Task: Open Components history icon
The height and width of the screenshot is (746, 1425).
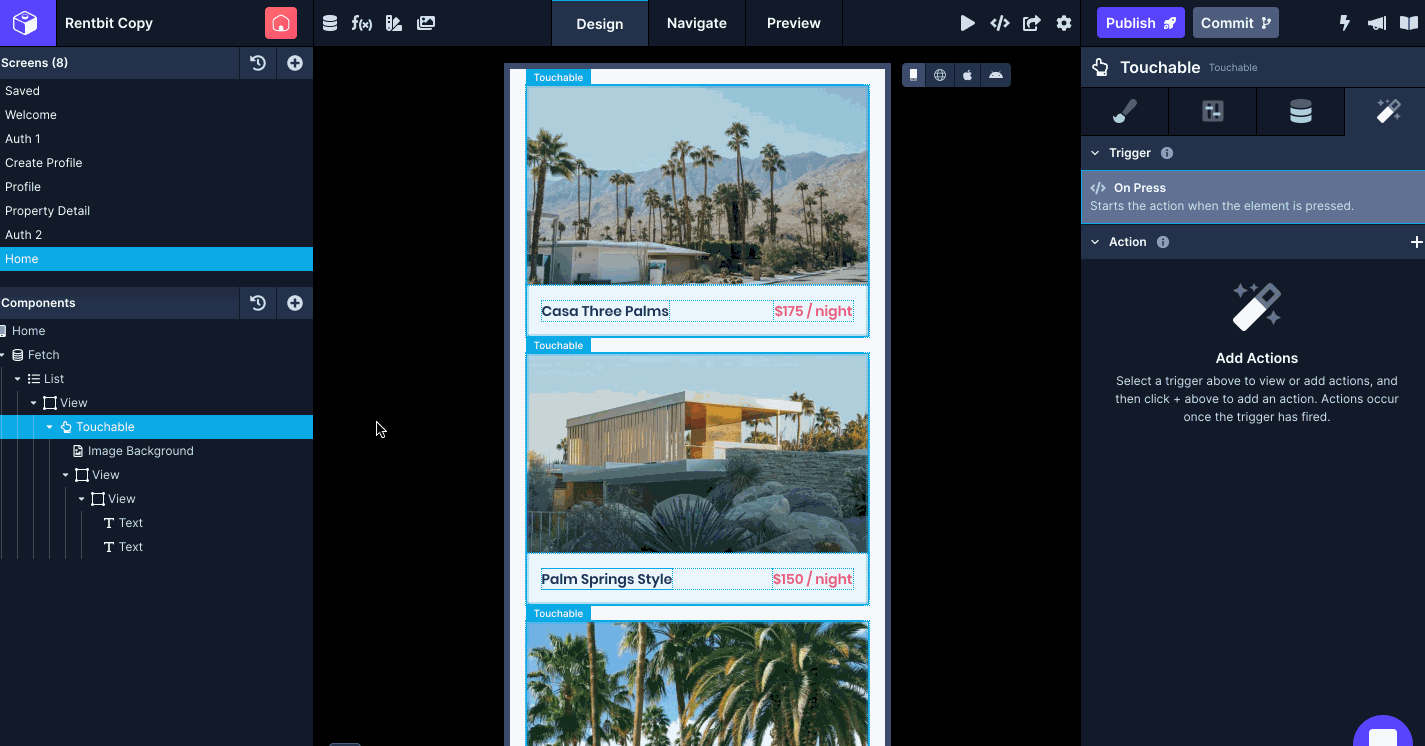Action: click(x=258, y=303)
